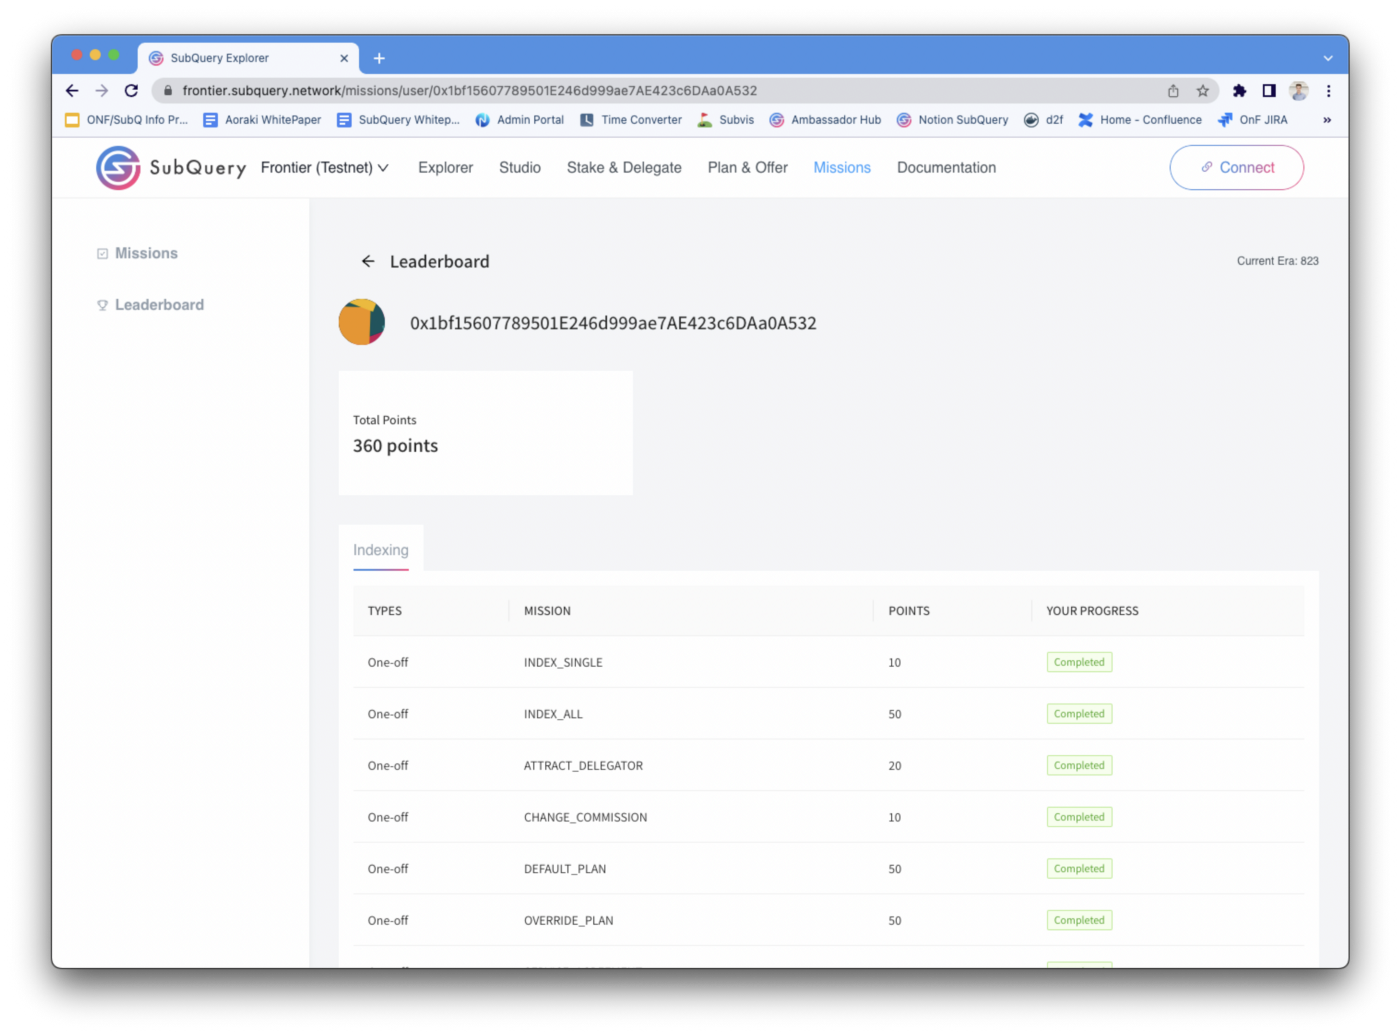Click the CHANGE_COMMISSION mission name
The height and width of the screenshot is (1036, 1400).
(x=585, y=818)
